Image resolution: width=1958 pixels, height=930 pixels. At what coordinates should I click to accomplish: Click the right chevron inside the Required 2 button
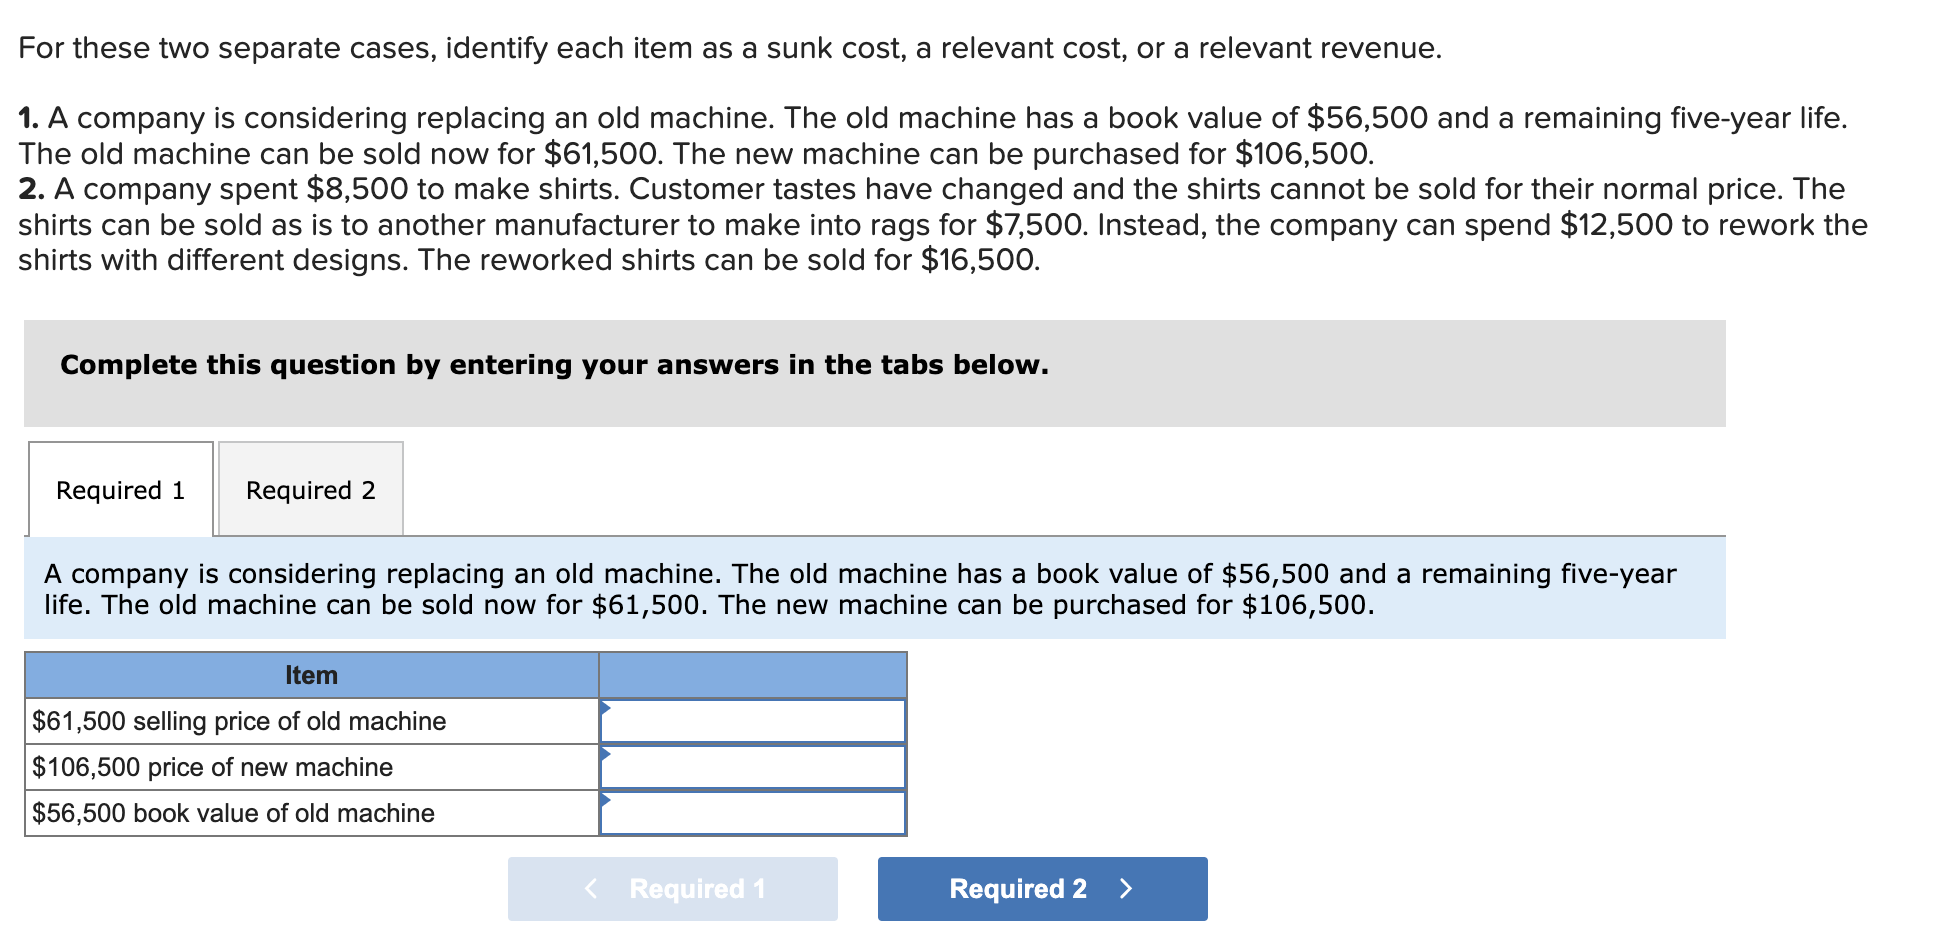[x=1128, y=887]
